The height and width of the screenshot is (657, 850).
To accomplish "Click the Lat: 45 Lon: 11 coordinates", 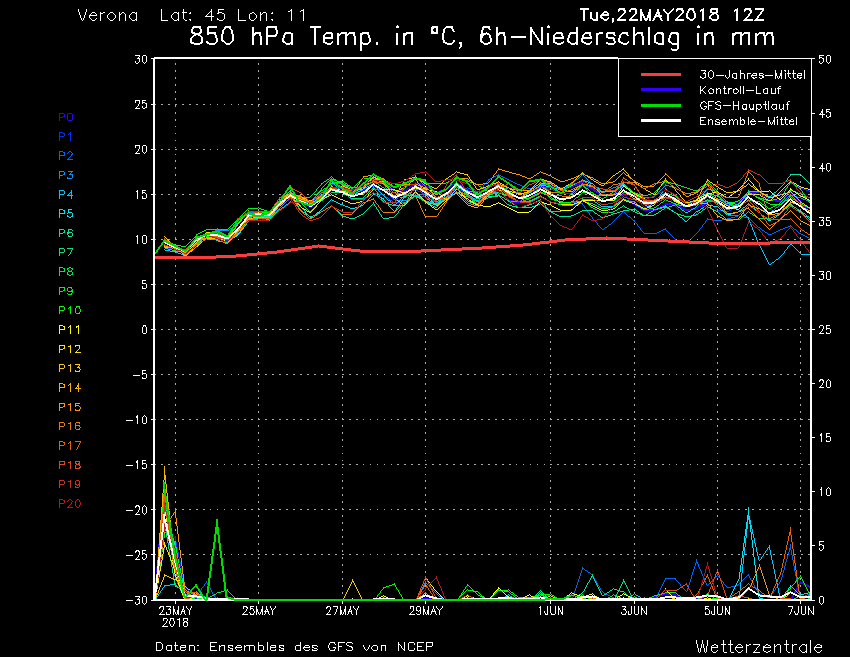I will (233, 15).
